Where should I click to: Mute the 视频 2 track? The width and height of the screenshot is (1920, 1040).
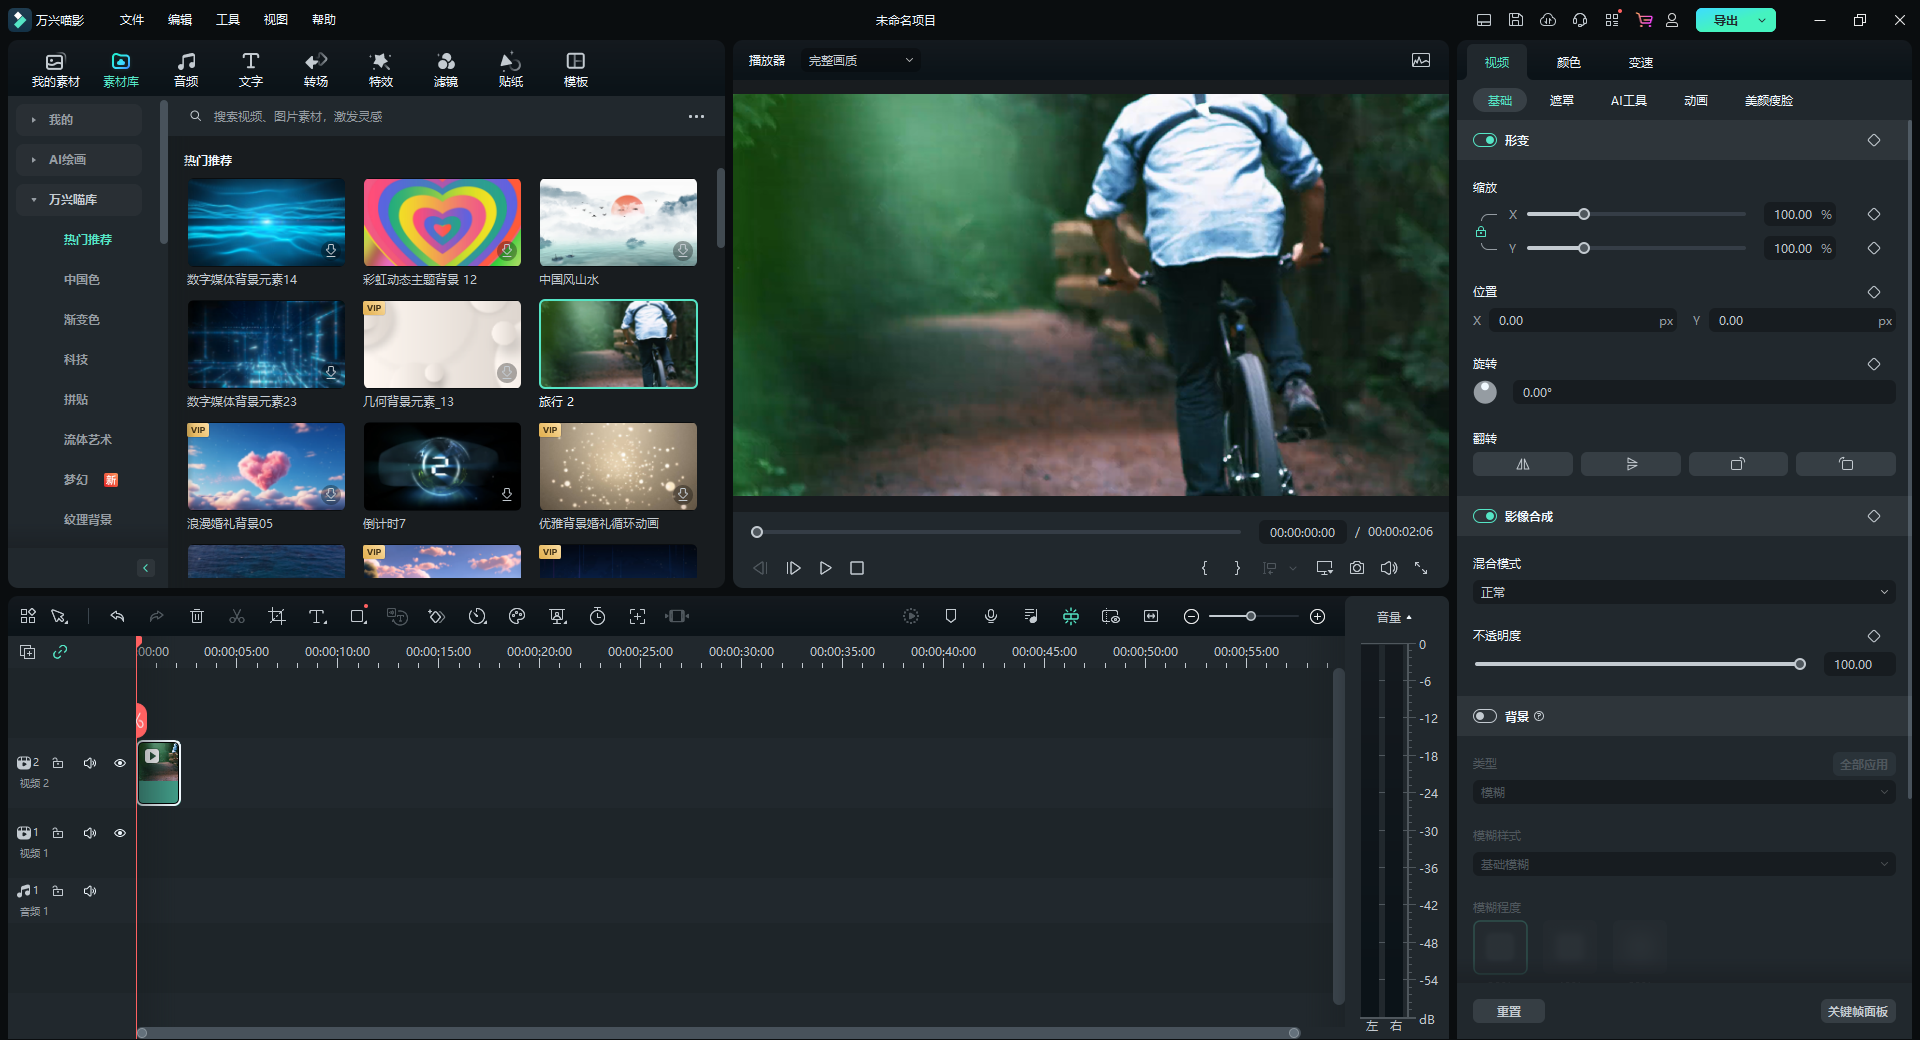point(90,763)
